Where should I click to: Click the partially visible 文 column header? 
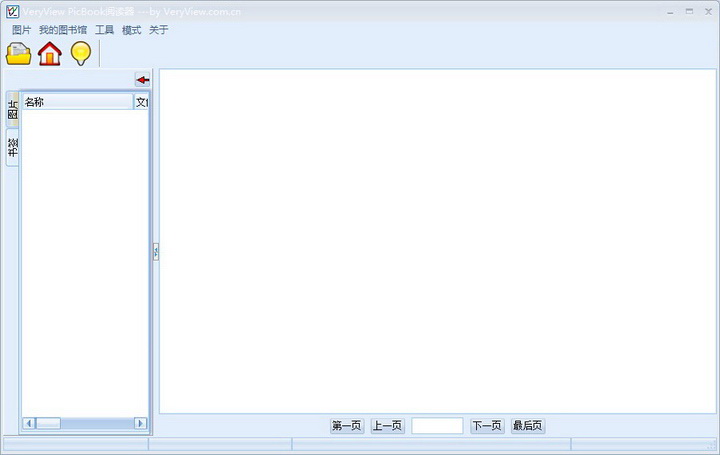(x=141, y=102)
